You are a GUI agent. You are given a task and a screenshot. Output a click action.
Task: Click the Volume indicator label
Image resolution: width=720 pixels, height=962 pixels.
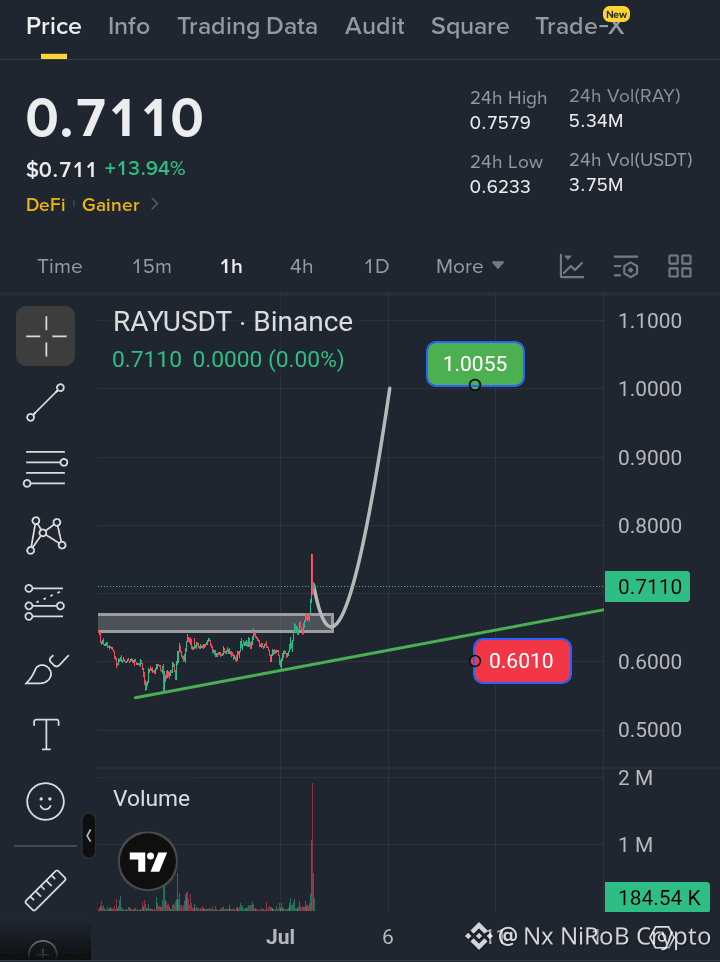pos(151,798)
